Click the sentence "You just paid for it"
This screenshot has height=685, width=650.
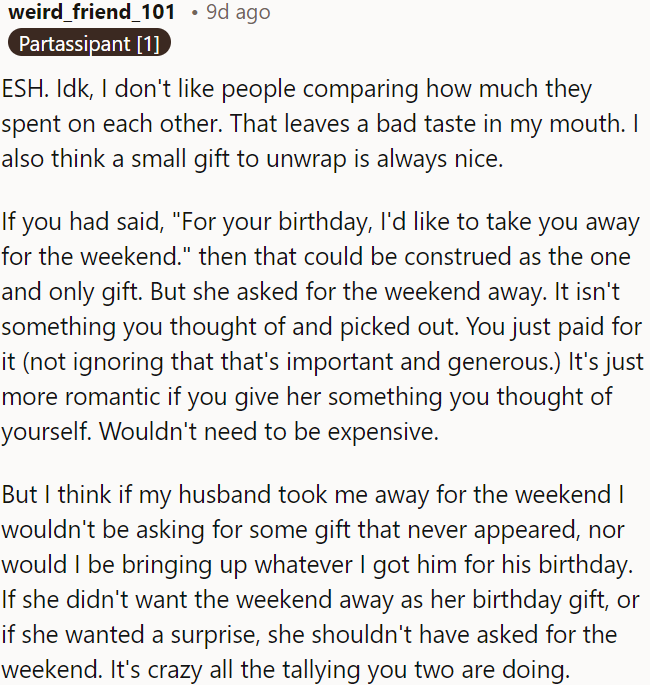coord(530,325)
